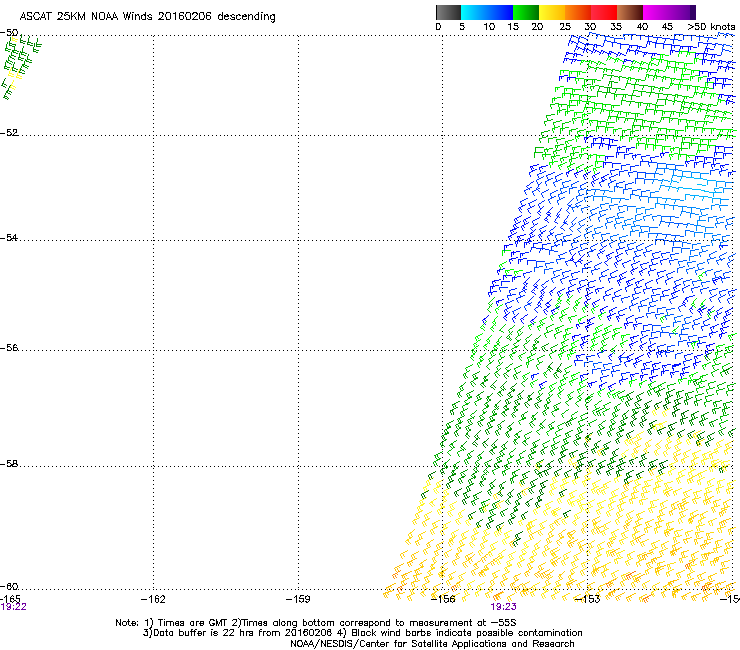Select the brown 35-40 knots legend color

tap(630, 12)
